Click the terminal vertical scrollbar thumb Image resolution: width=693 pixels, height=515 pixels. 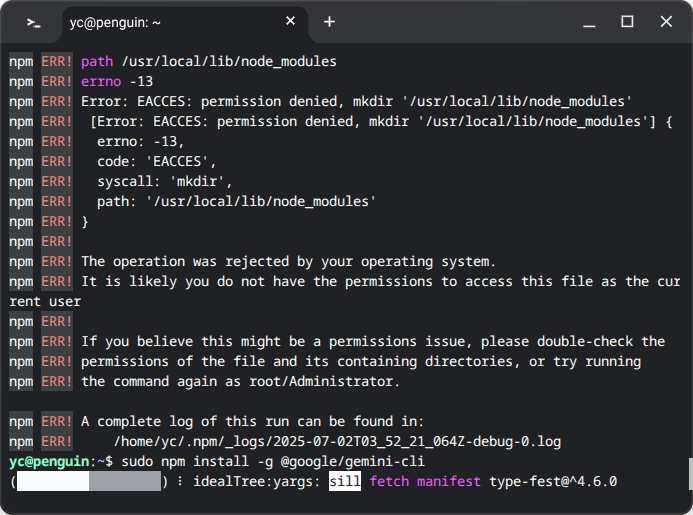[690, 475]
